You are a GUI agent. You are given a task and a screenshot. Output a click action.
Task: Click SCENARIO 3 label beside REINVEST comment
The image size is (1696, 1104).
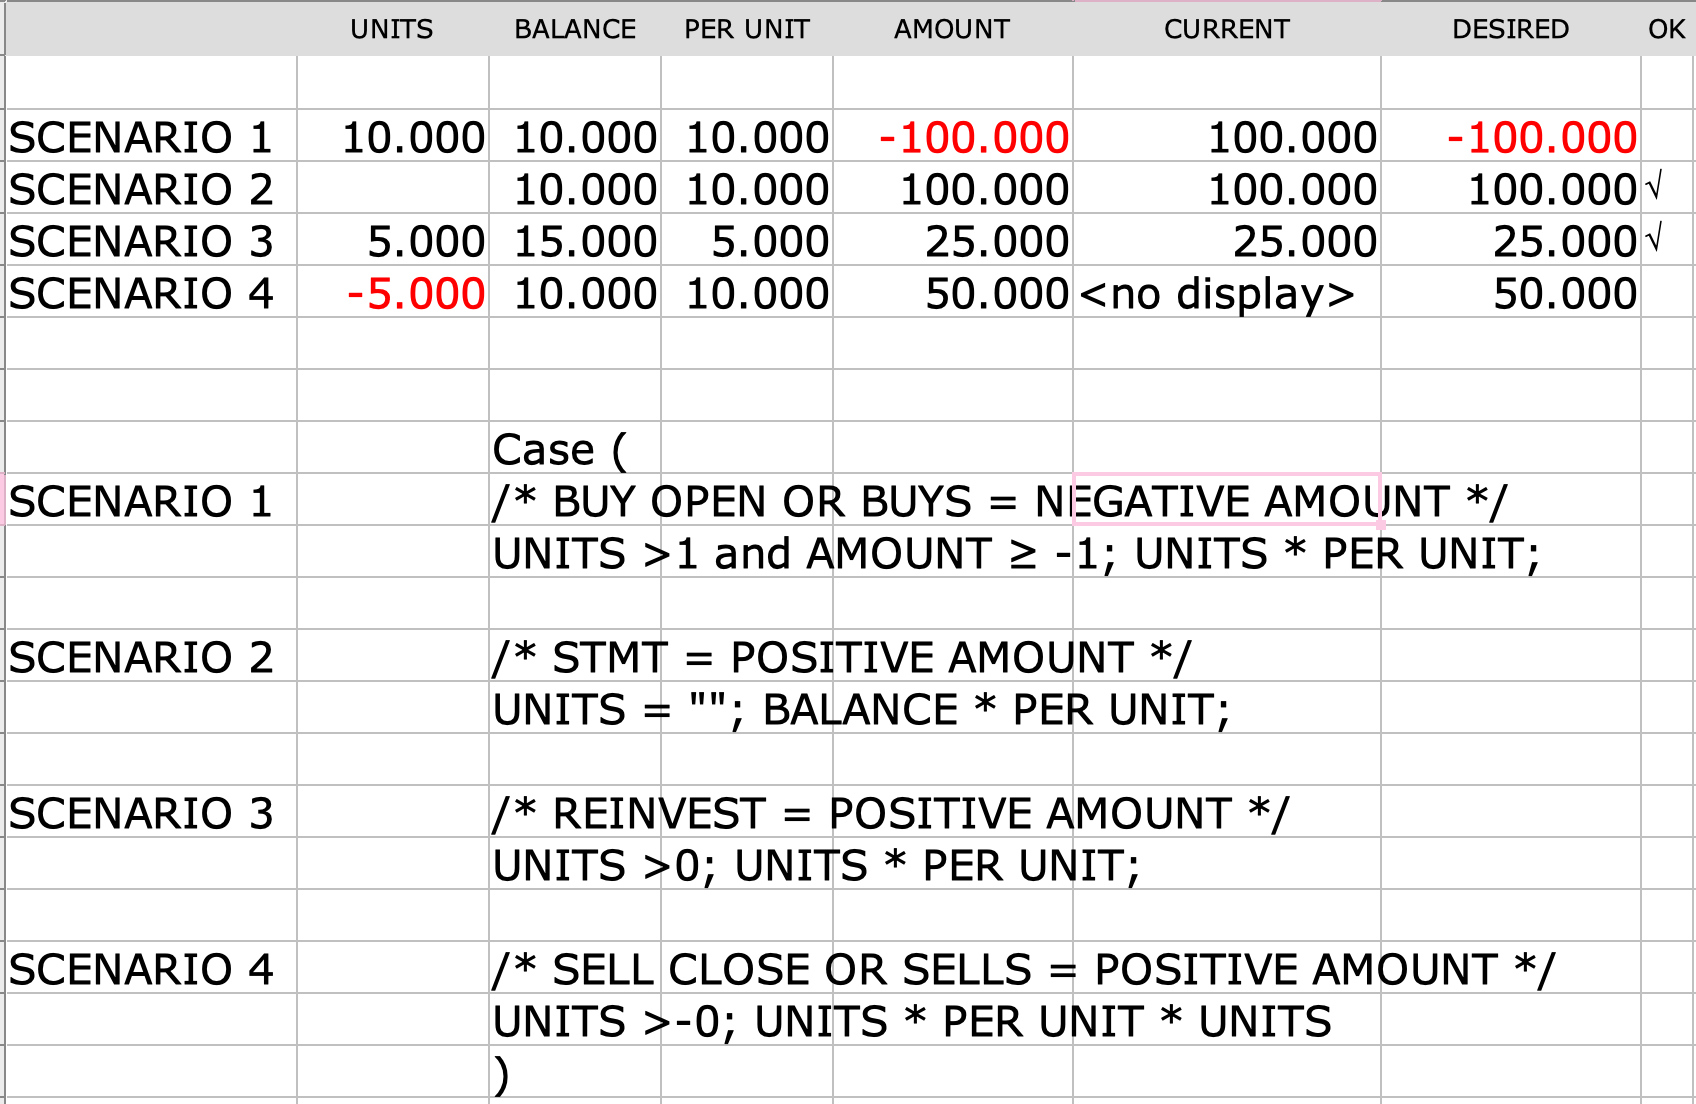pyautogui.click(x=141, y=813)
